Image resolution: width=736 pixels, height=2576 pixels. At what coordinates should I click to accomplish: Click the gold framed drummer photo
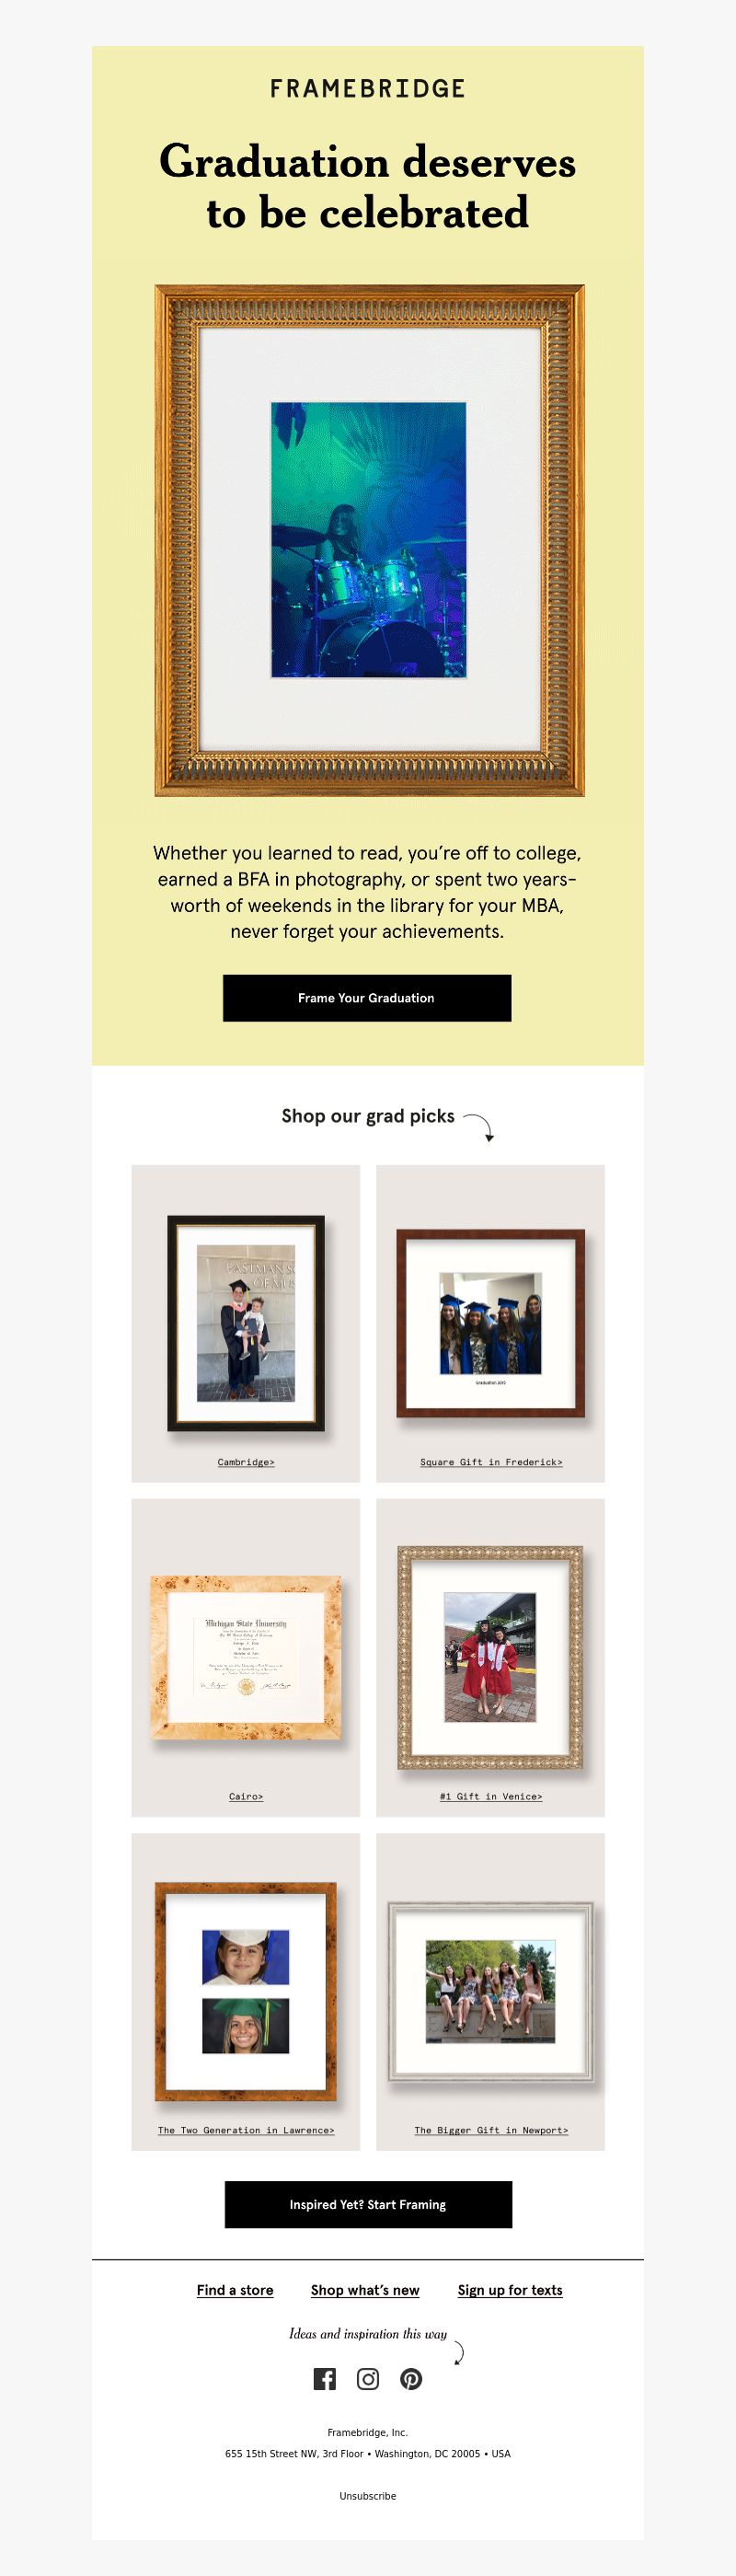click(x=369, y=540)
